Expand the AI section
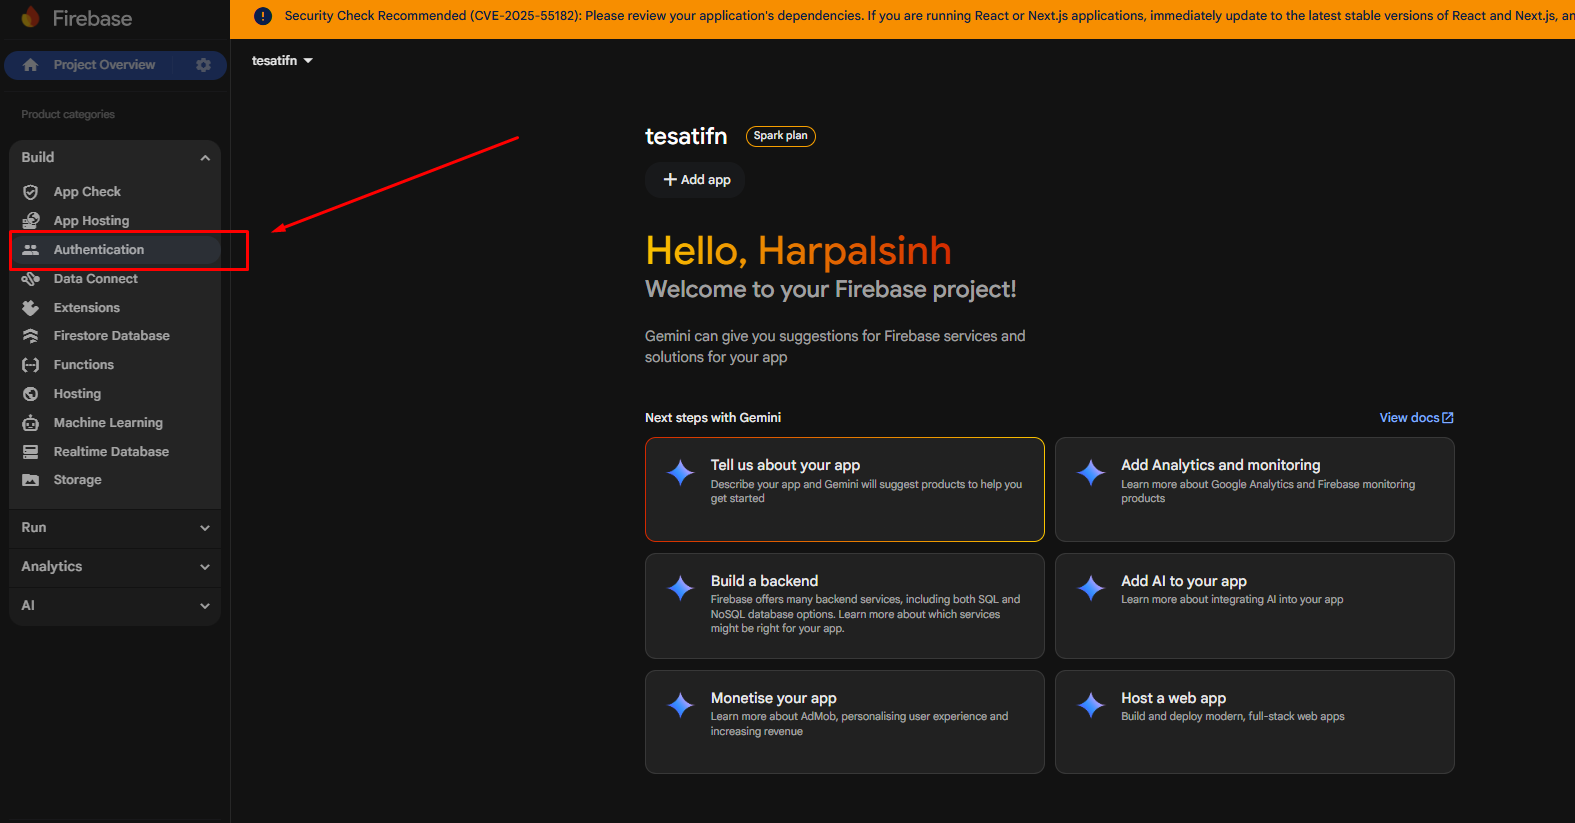 coord(115,606)
